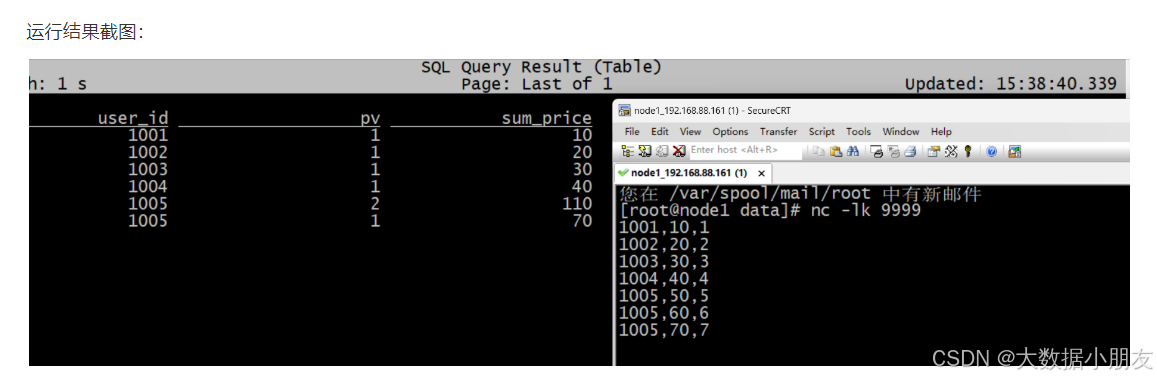Open Session Options from toolbar icon
This screenshot has height=379, width=1157.
[x=933, y=151]
